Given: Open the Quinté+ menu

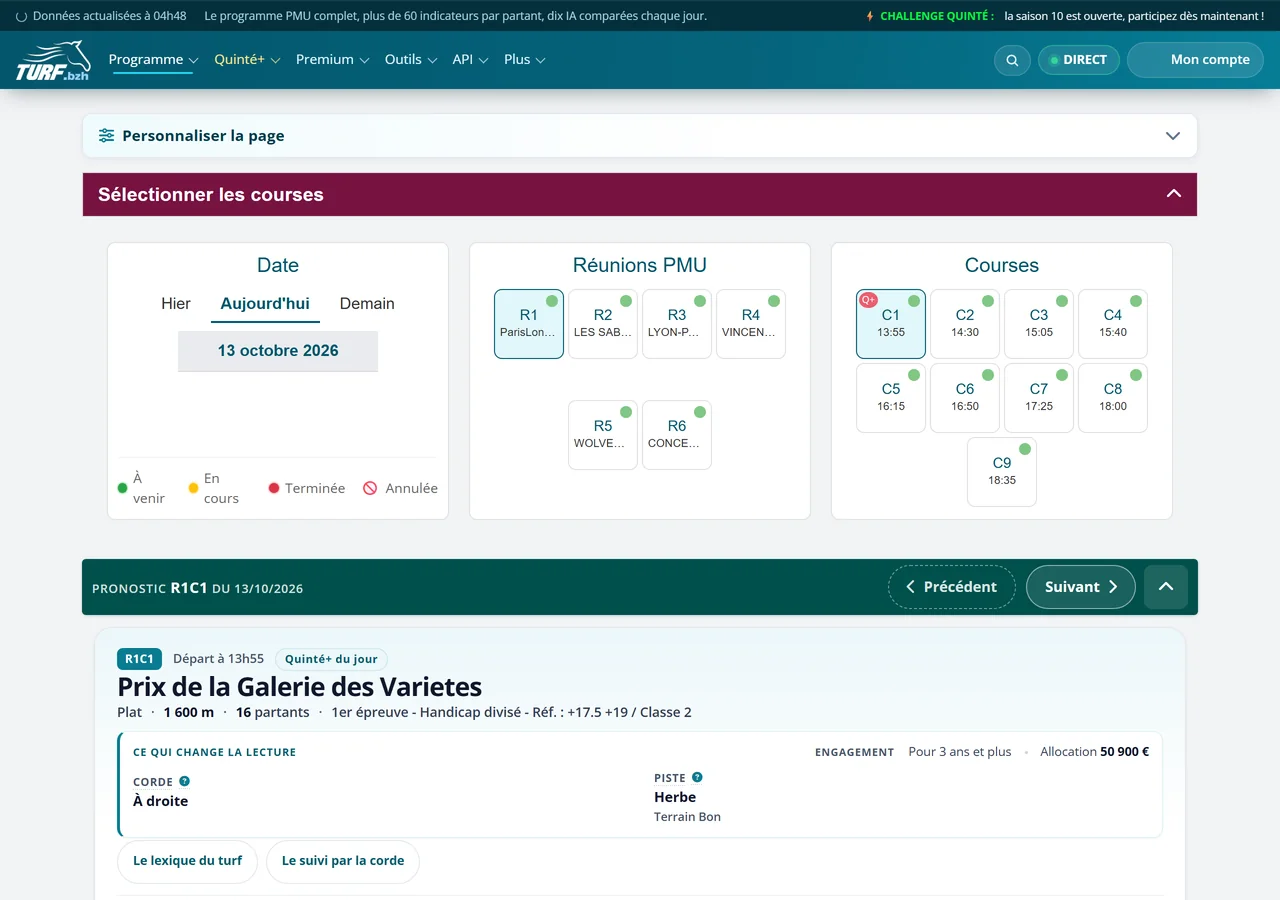Looking at the screenshot, I should point(247,59).
